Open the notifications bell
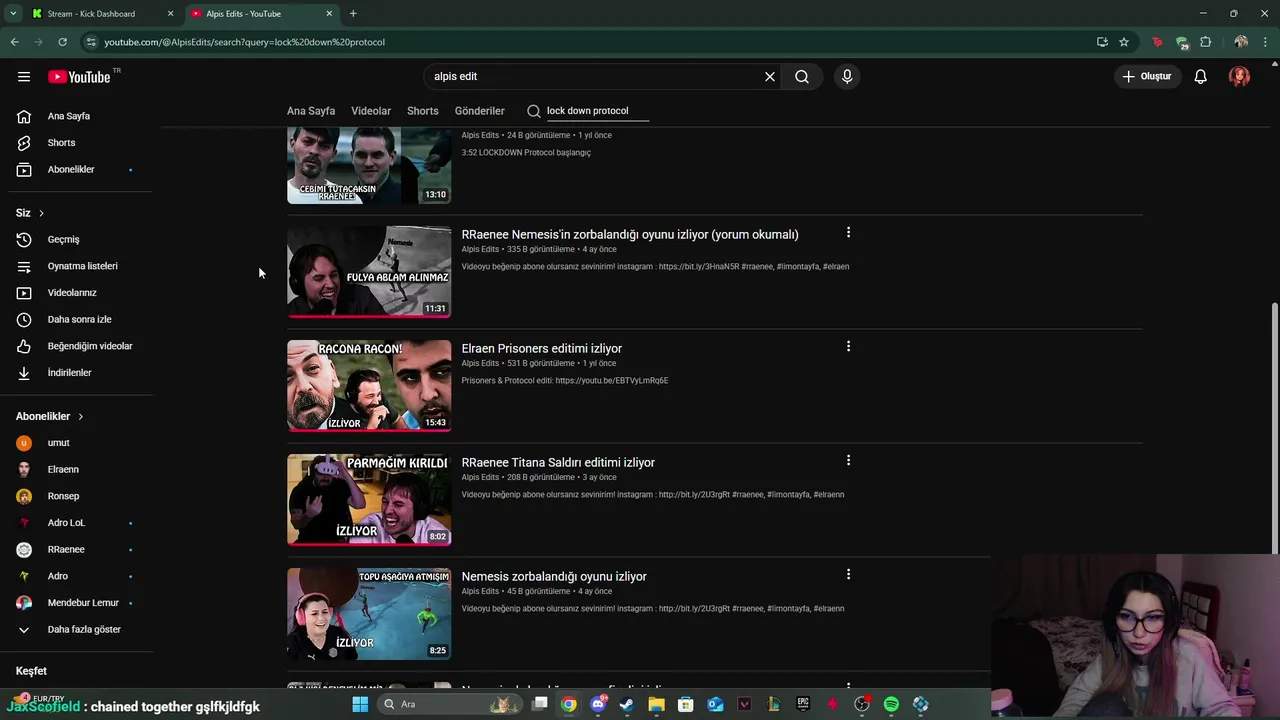Image resolution: width=1280 pixels, height=720 pixels. point(1200,77)
